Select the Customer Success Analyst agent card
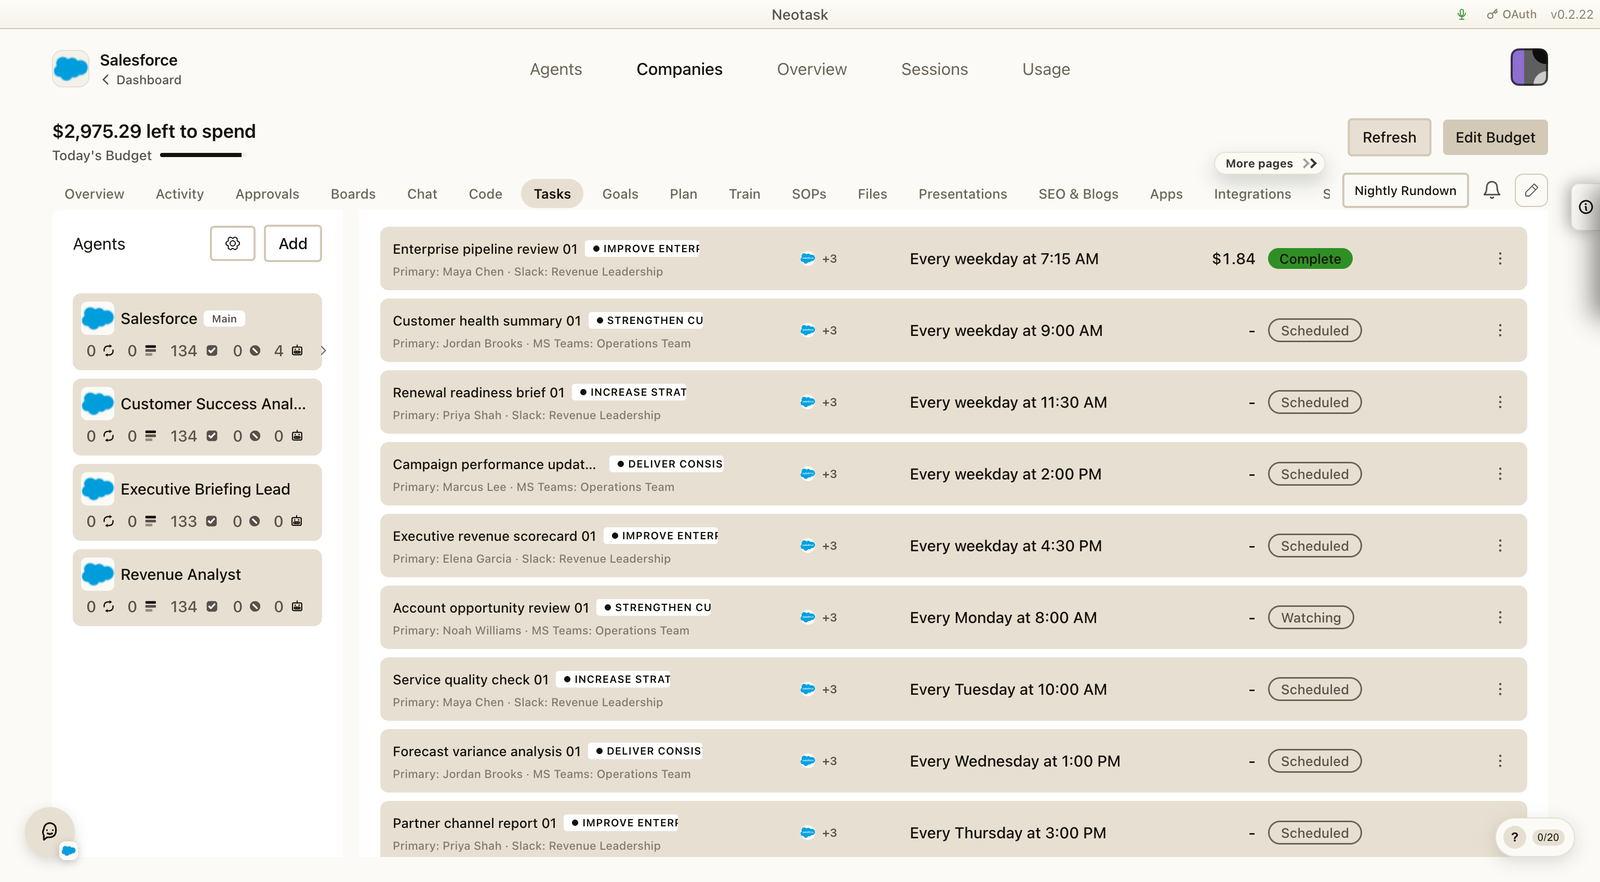Image resolution: width=1600 pixels, height=882 pixels. pyautogui.click(x=197, y=417)
